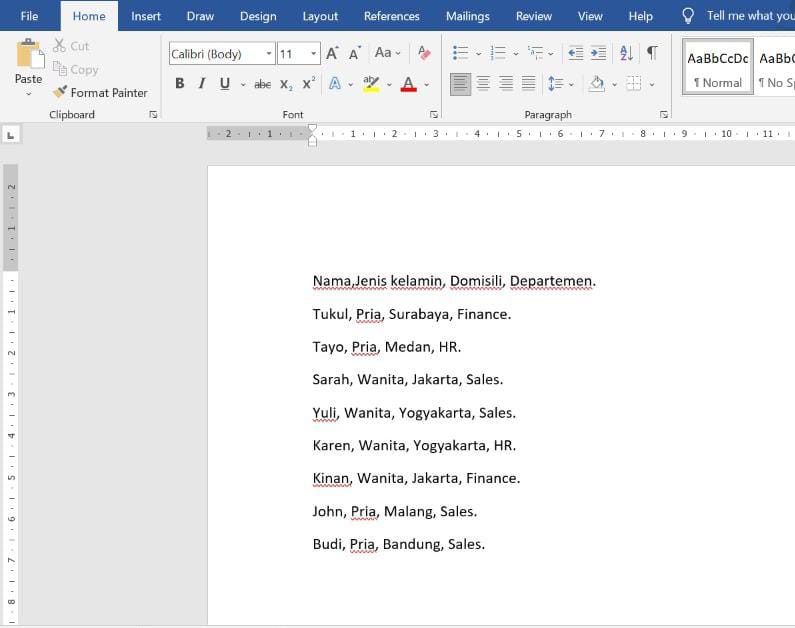
Task: Toggle Align Left paragraph alignment
Action: pos(460,84)
